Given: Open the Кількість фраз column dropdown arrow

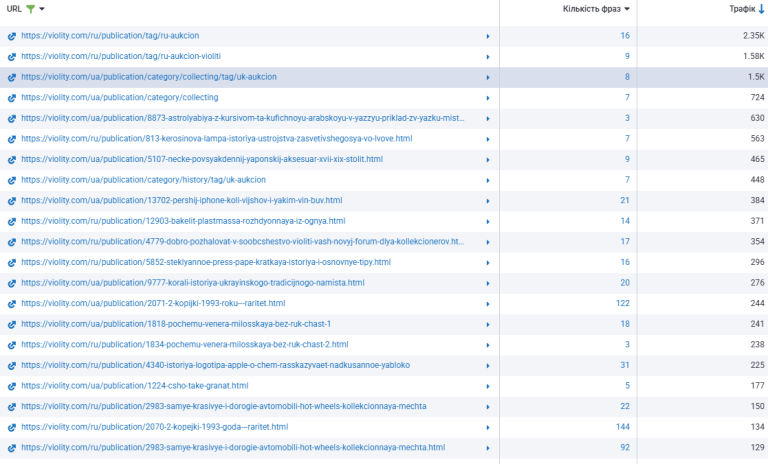Looking at the screenshot, I should [627, 9].
